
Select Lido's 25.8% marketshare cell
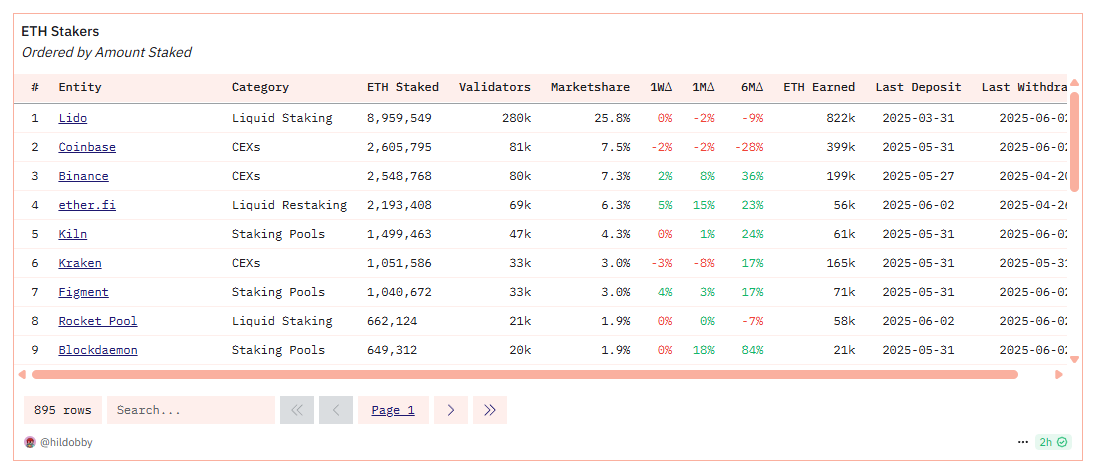pos(613,119)
